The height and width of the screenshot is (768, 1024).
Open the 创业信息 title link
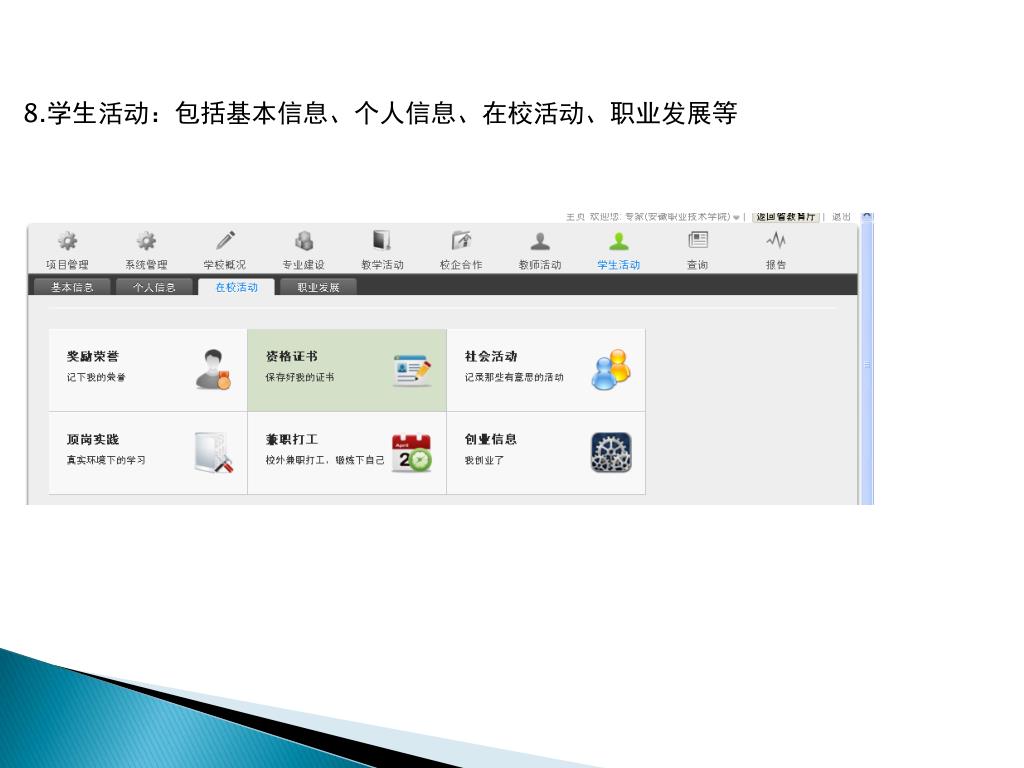(491, 440)
